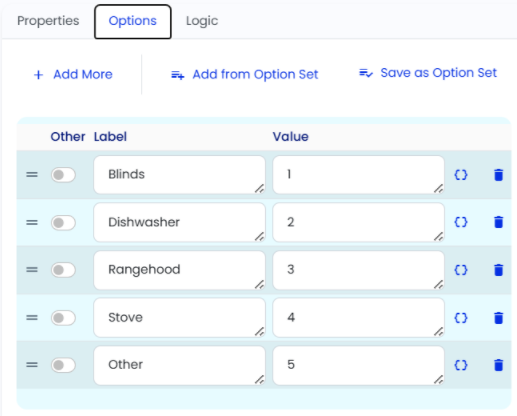Grab drag handle of Rangehood row

click(x=32, y=270)
